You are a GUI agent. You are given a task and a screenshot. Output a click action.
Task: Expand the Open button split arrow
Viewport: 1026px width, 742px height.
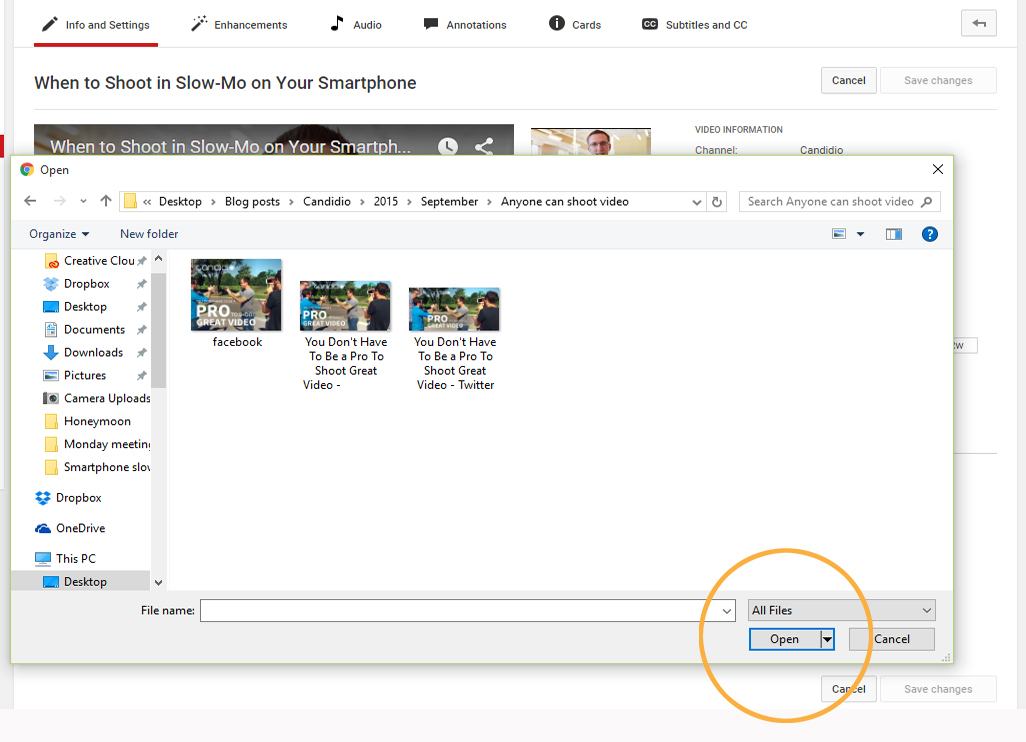827,639
